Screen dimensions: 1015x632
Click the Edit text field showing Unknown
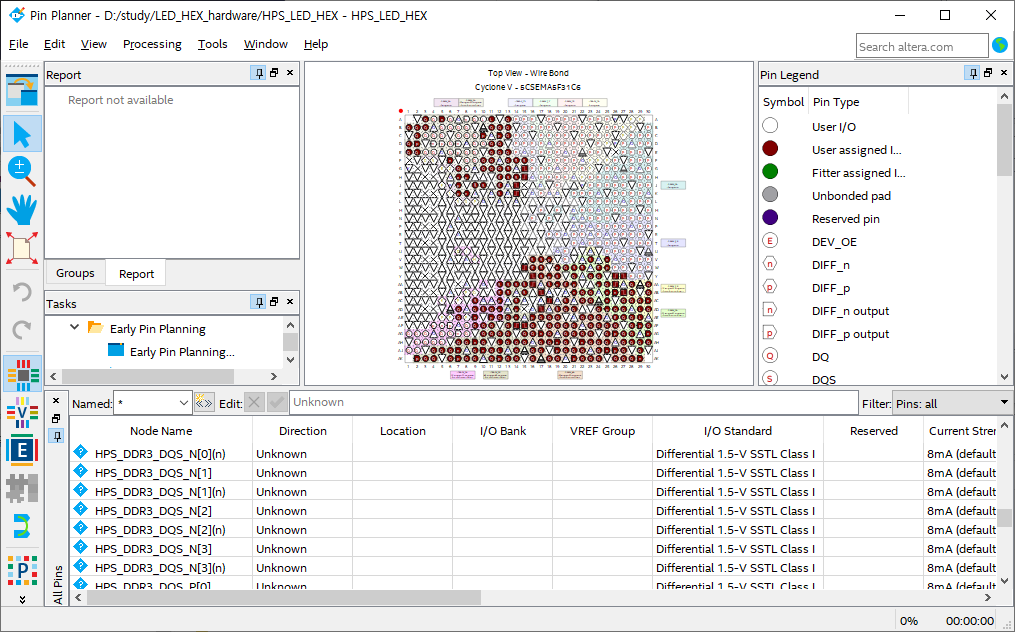(574, 402)
